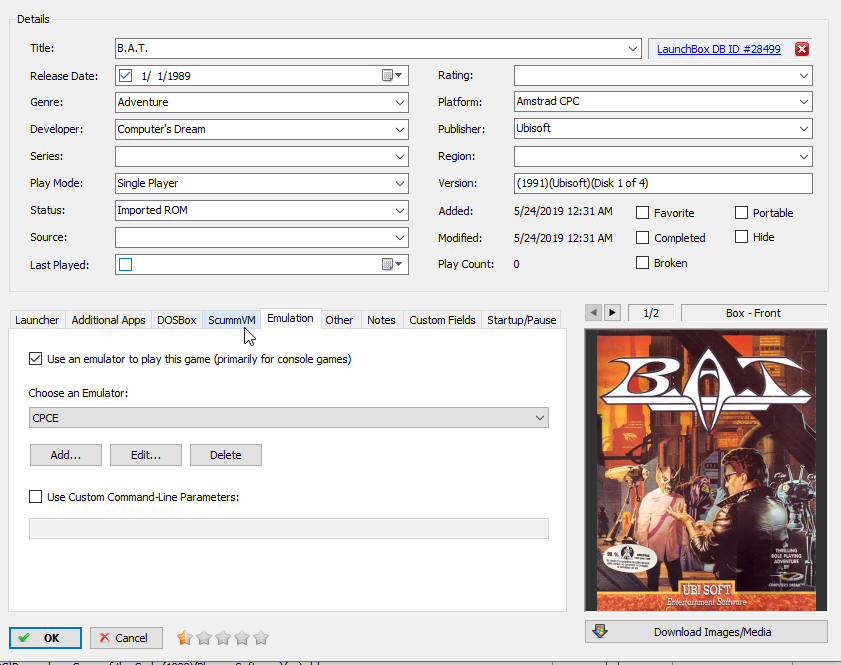Open Choose an Emulator CPCE dropdown

289,418
